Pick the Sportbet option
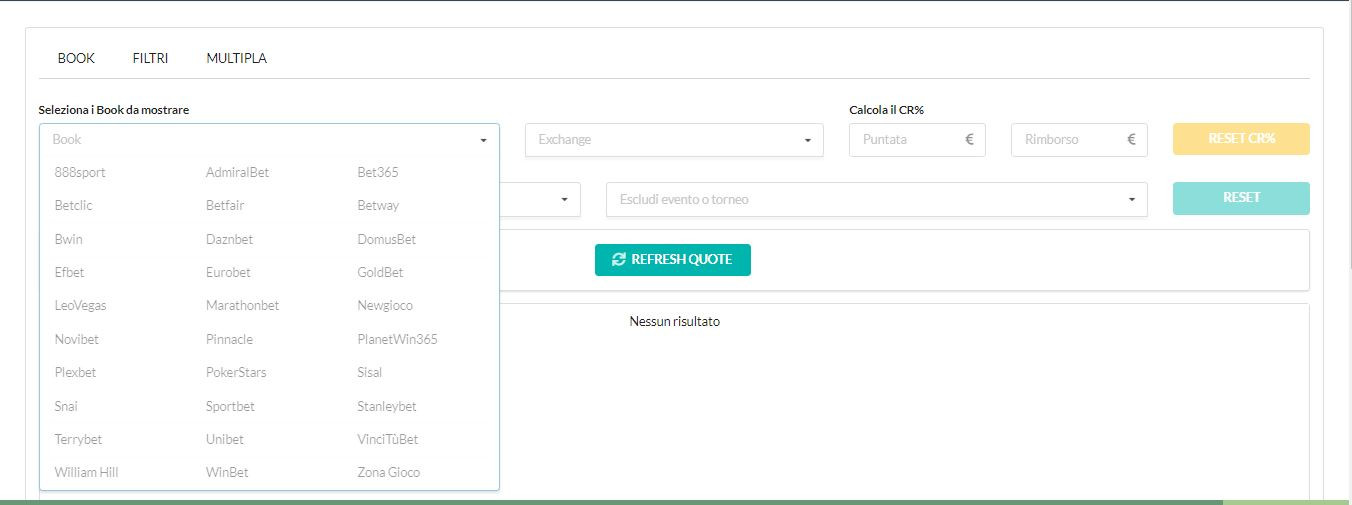Viewport: 1352px width, 505px height. (x=231, y=406)
